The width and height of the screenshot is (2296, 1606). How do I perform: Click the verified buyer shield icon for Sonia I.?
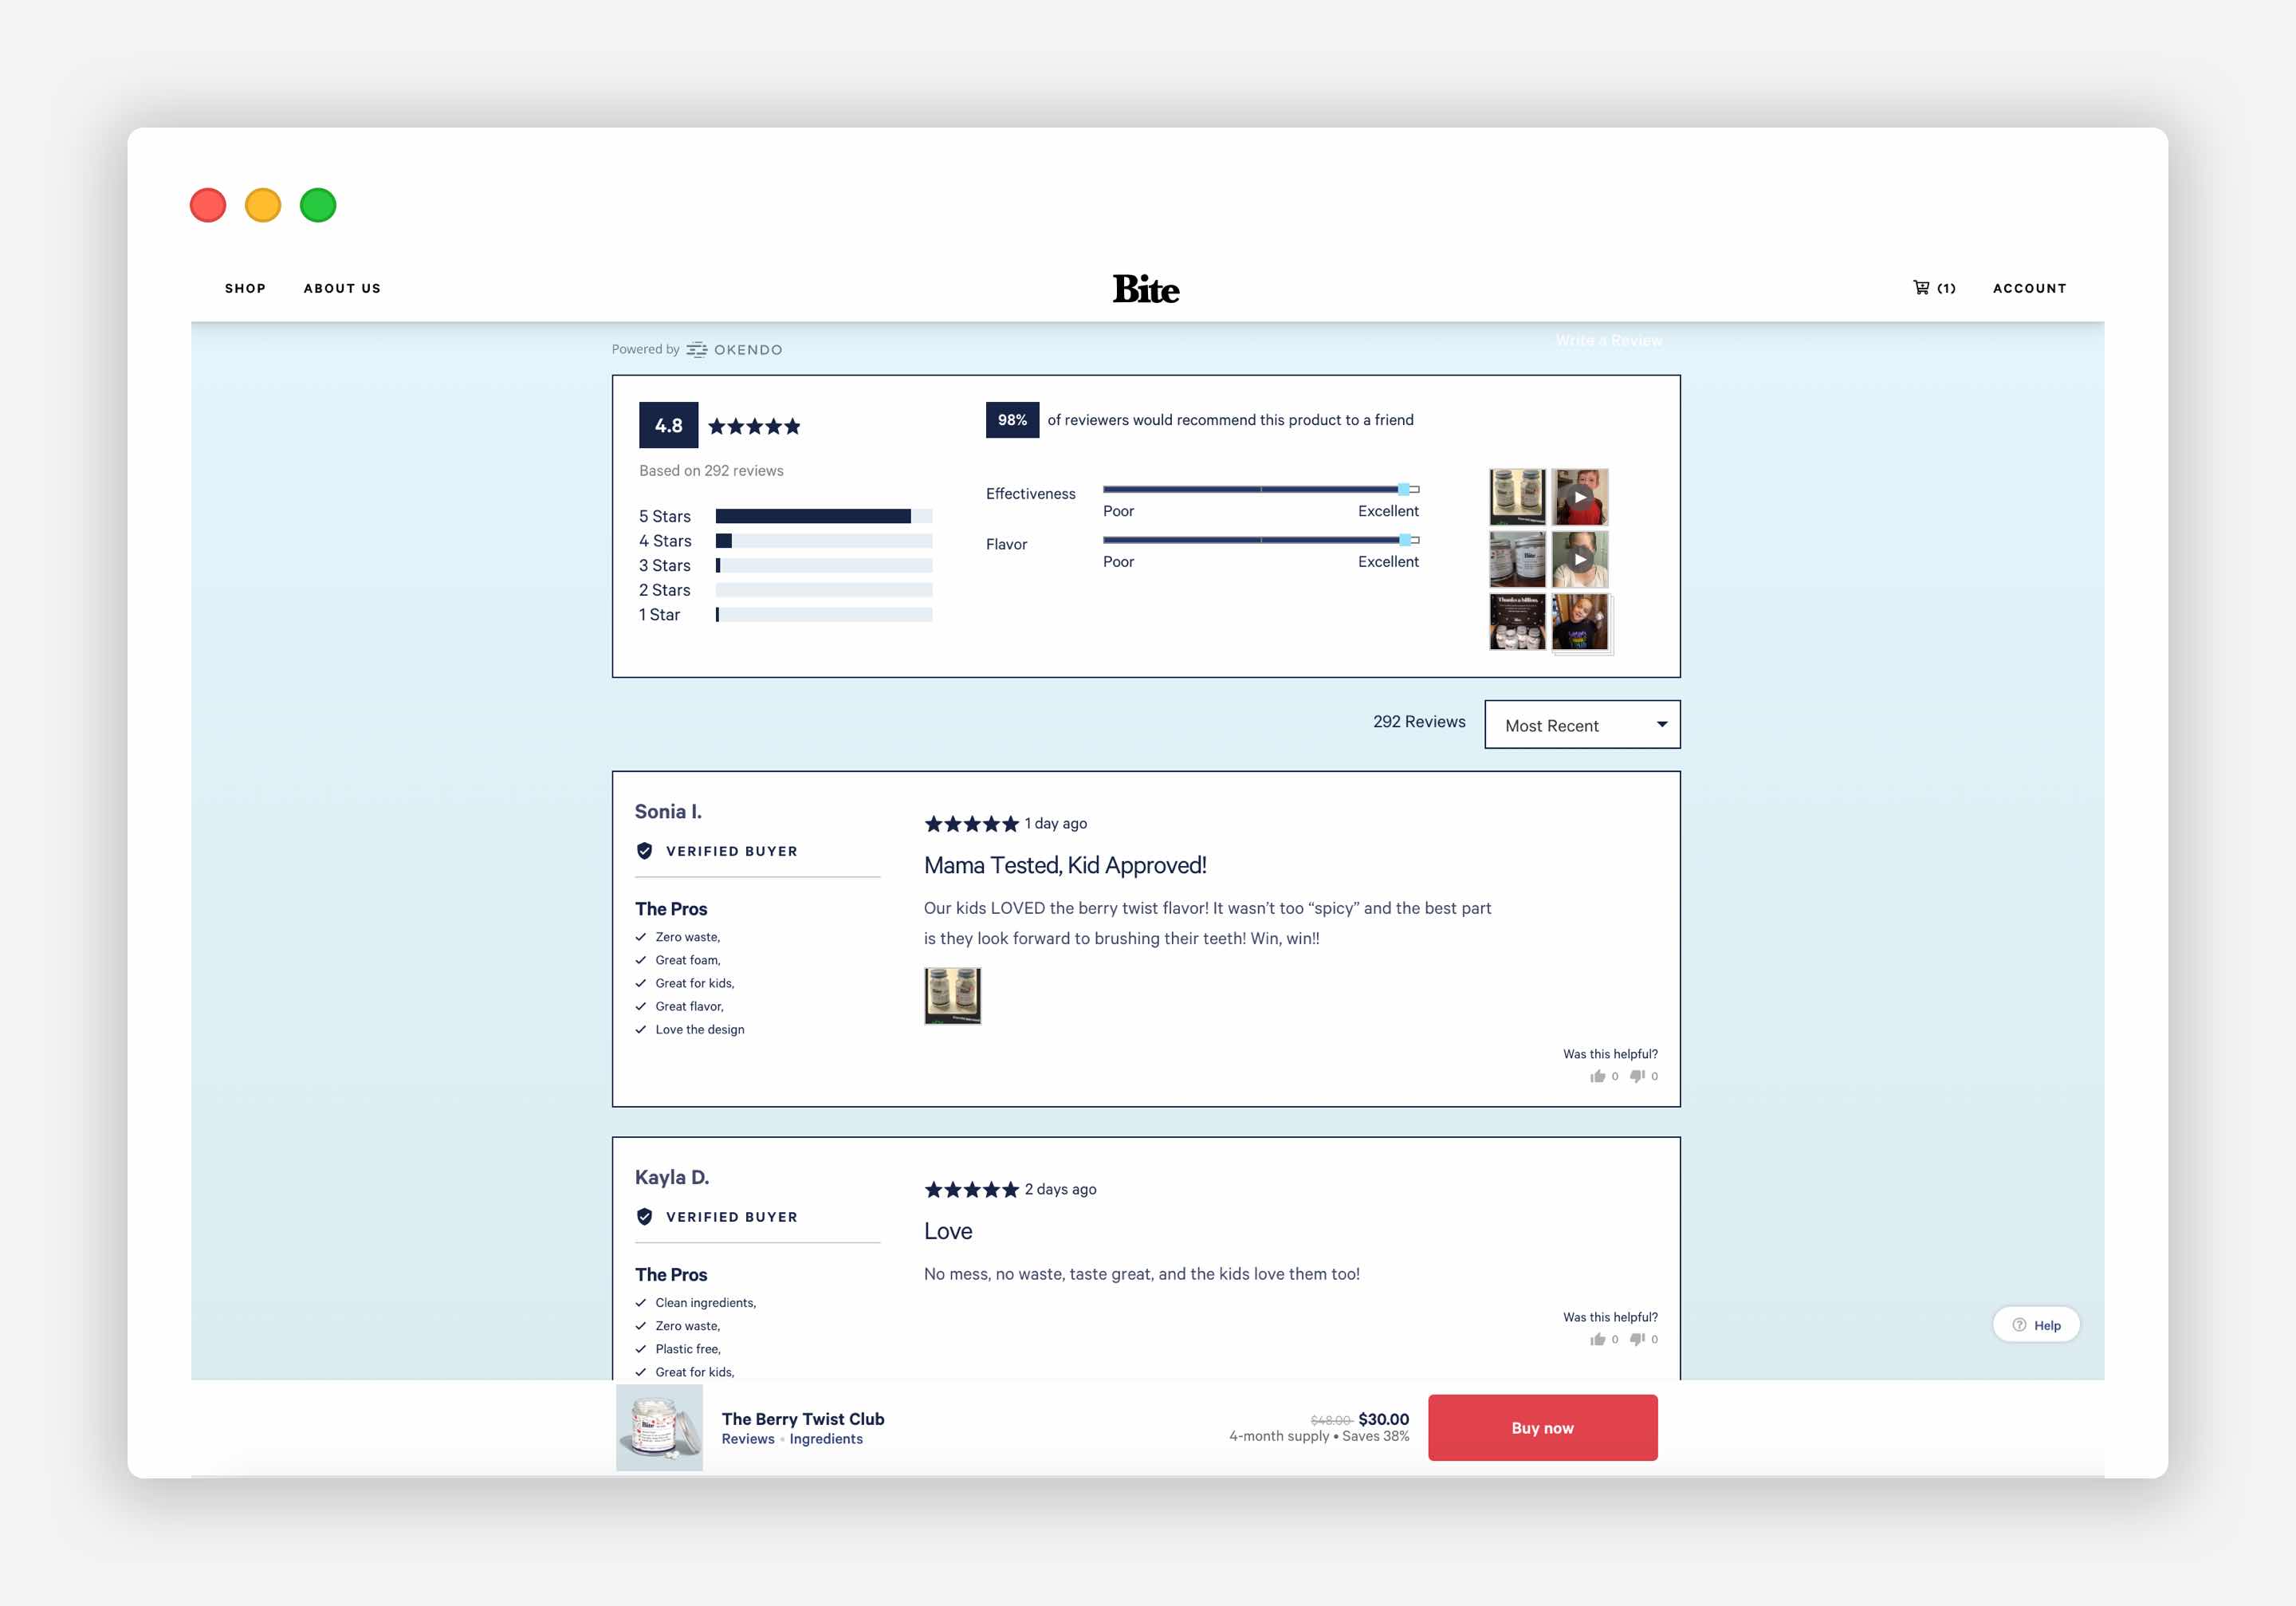click(x=646, y=850)
